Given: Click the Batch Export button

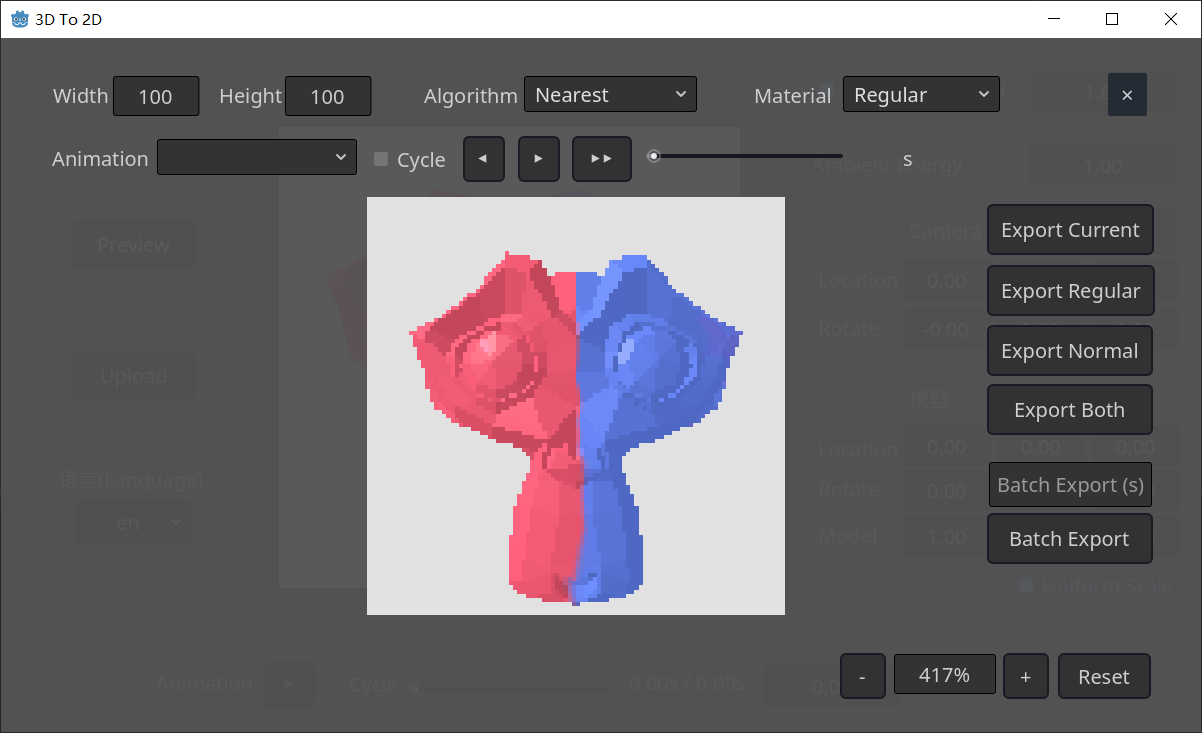Looking at the screenshot, I should pos(1070,539).
